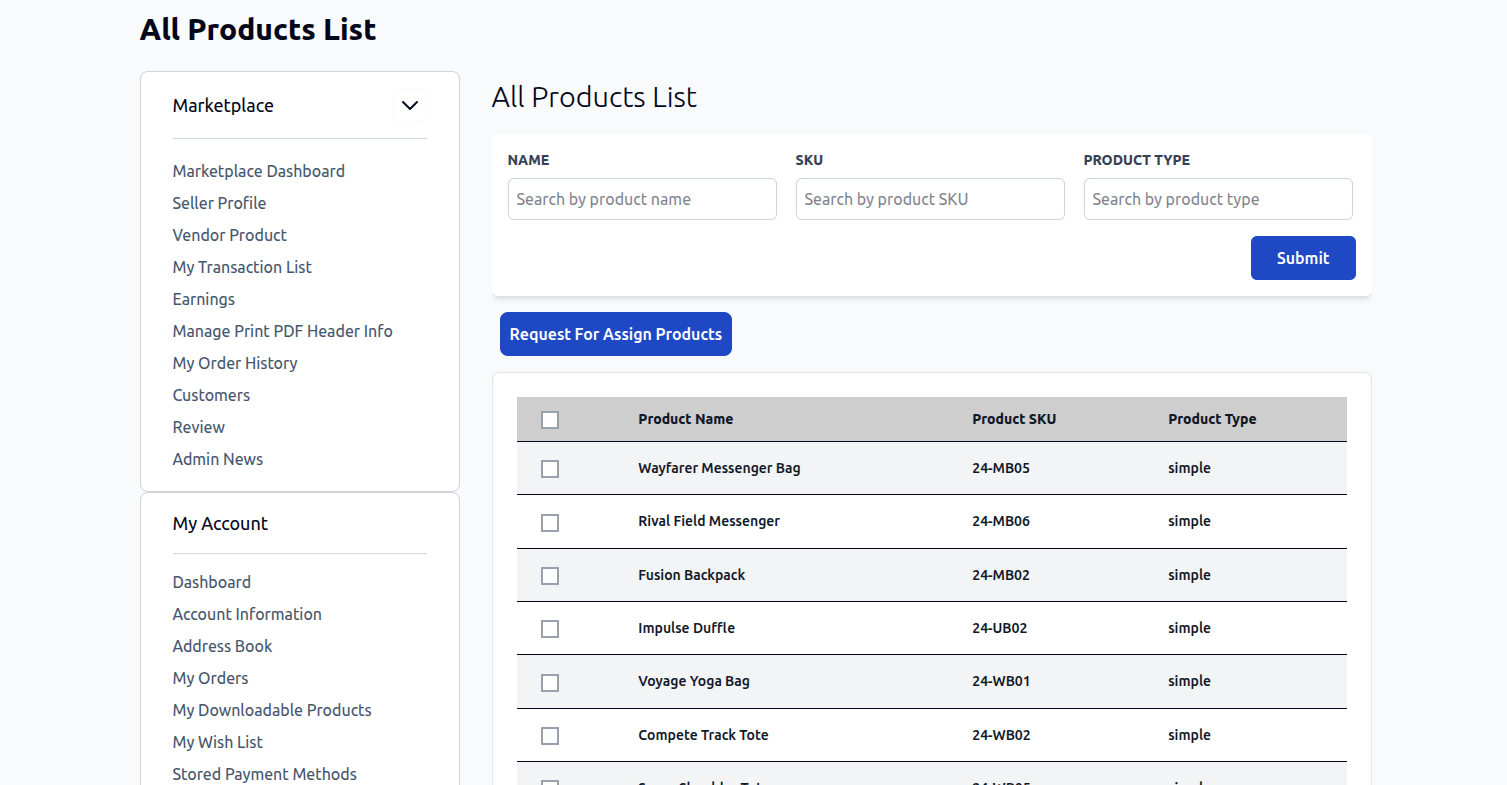Open the Review page
Viewport: 1507px width, 785px height.
pyautogui.click(x=198, y=427)
